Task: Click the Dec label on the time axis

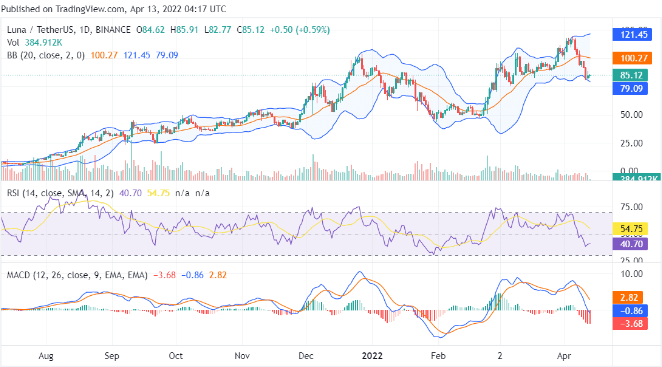Action: point(306,356)
